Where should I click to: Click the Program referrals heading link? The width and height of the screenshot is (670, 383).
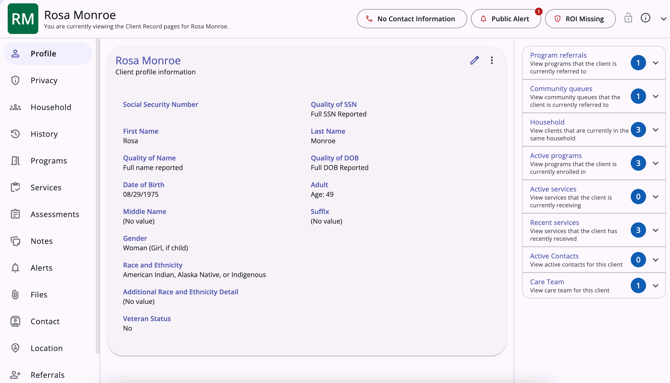558,55
